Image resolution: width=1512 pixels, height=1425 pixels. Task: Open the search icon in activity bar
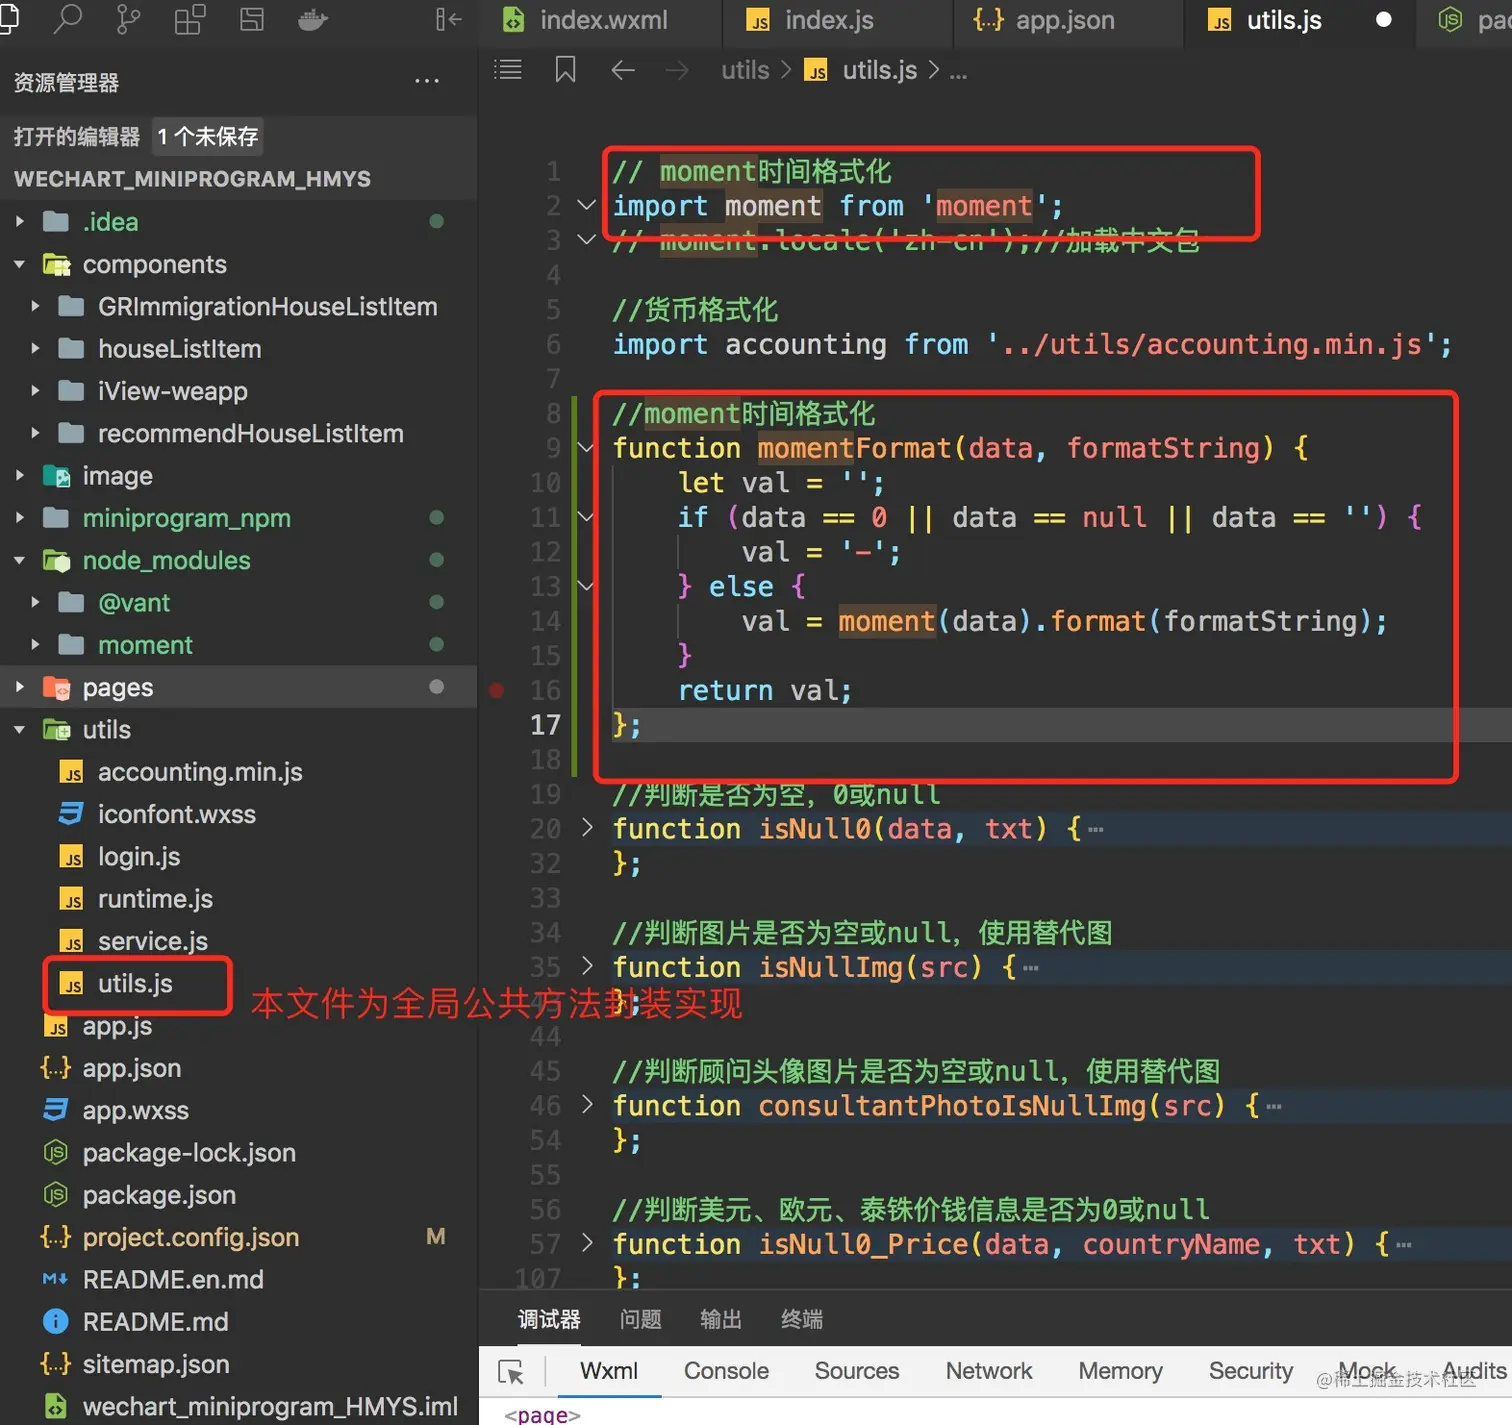(67, 19)
